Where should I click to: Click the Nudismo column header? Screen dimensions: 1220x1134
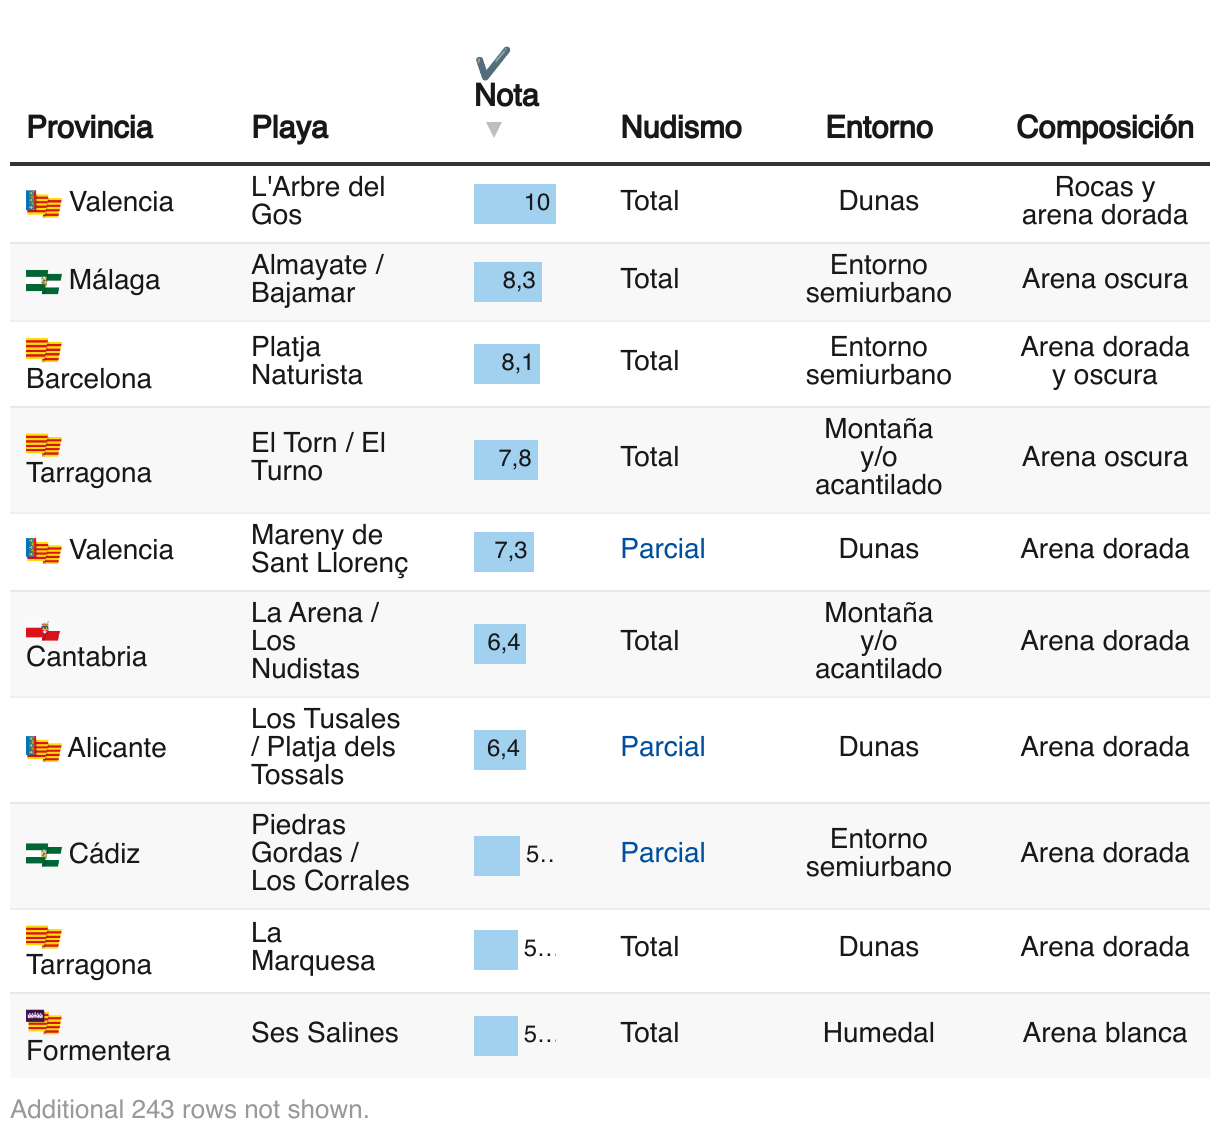681,127
